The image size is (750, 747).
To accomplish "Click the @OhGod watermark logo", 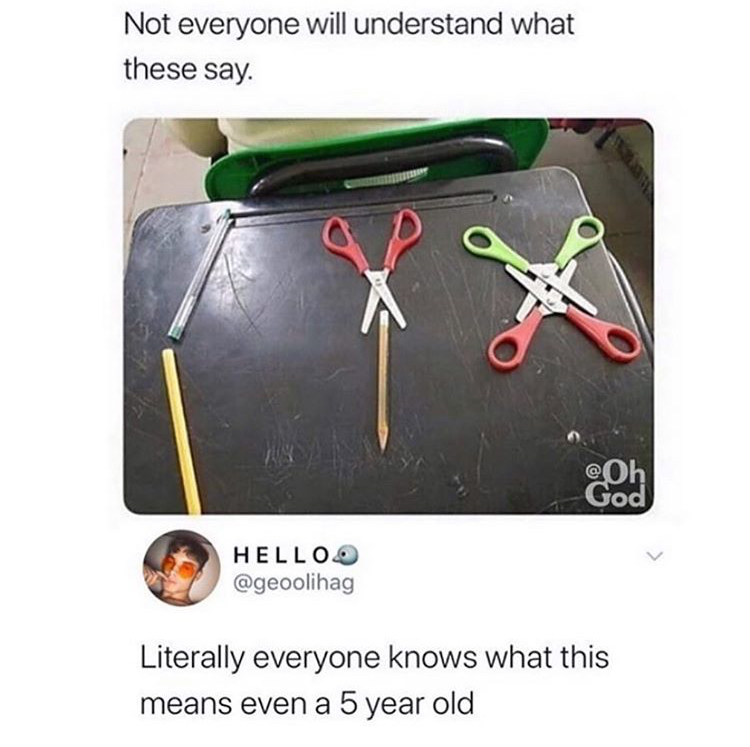I will 617,484.
